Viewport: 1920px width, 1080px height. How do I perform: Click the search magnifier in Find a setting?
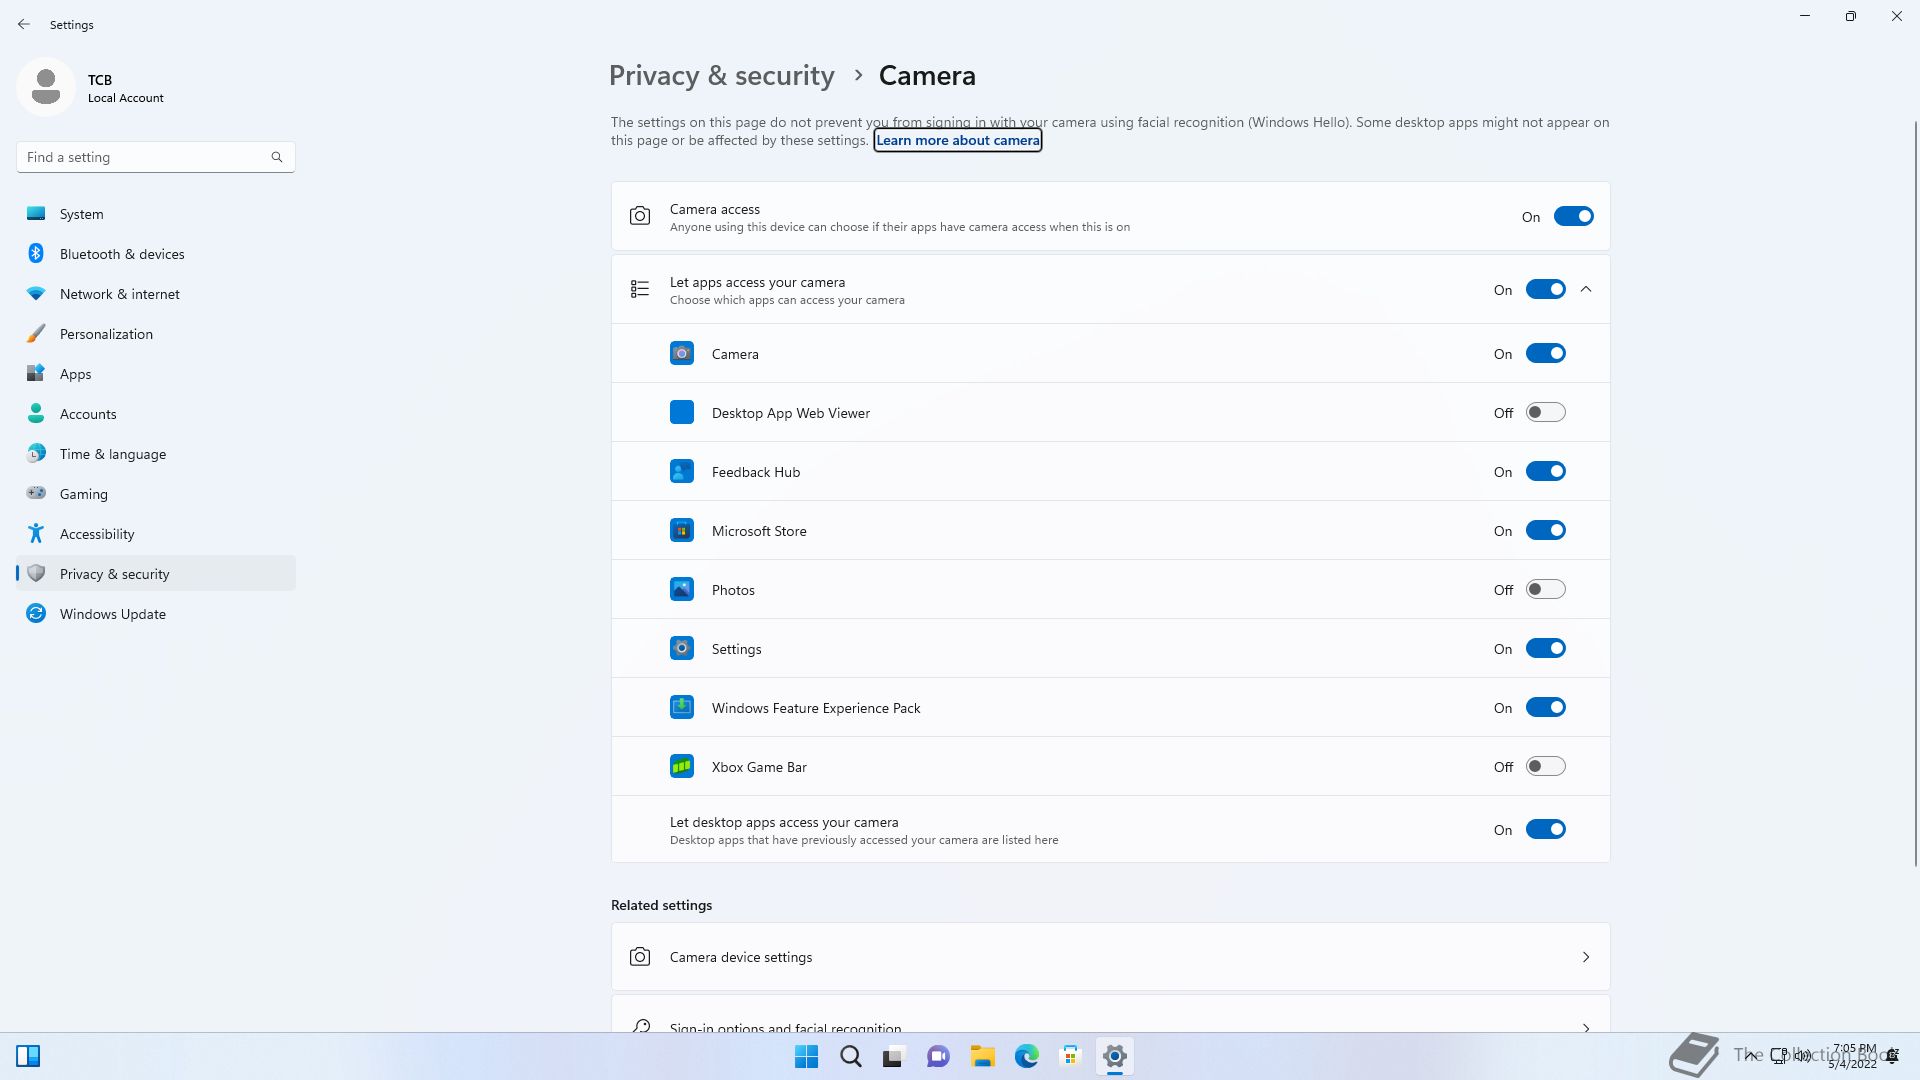277,157
